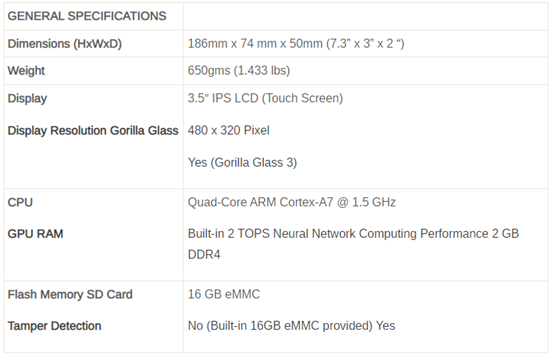
Task: Select the CPU row label
Action: pos(20,202)
